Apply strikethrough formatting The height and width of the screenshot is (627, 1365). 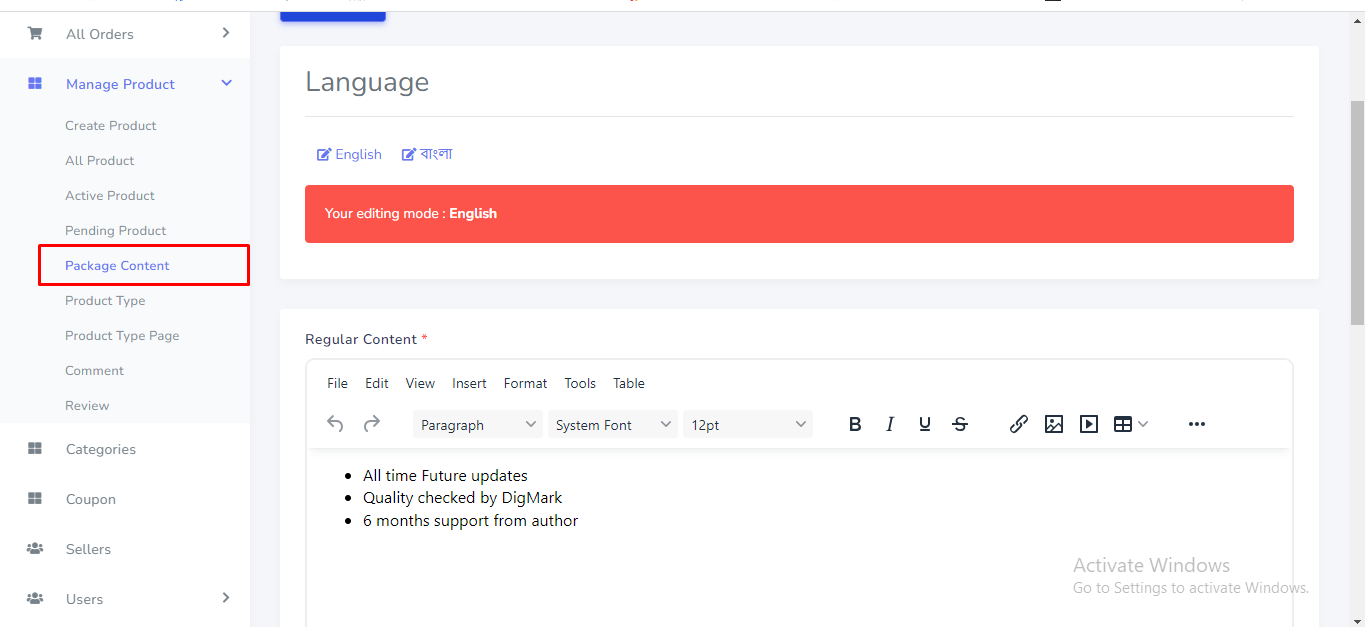pos(960,424)
